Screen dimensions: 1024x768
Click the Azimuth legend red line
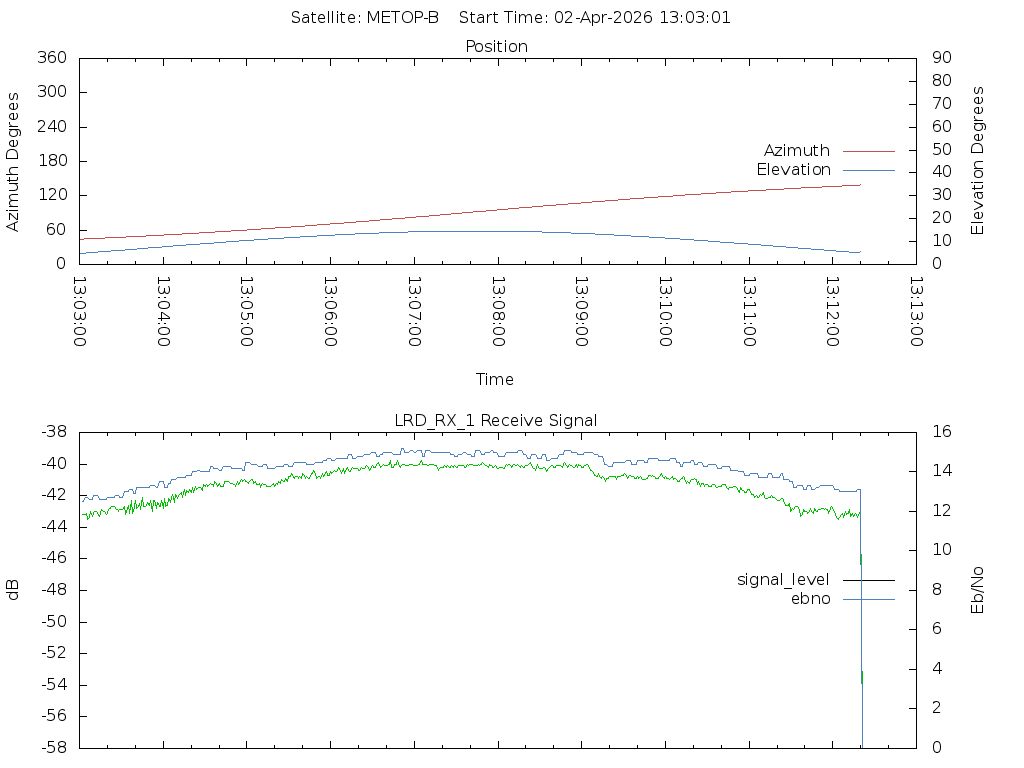(x=869, y=152)
